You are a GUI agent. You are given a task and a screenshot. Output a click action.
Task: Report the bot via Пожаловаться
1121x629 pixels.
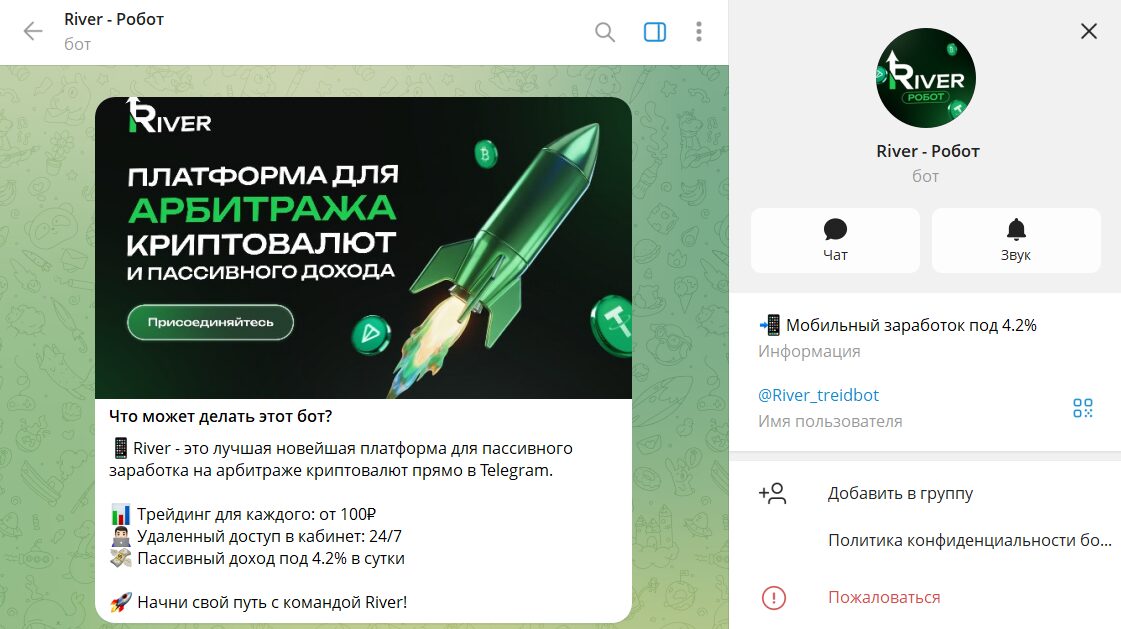click(884, 598)
